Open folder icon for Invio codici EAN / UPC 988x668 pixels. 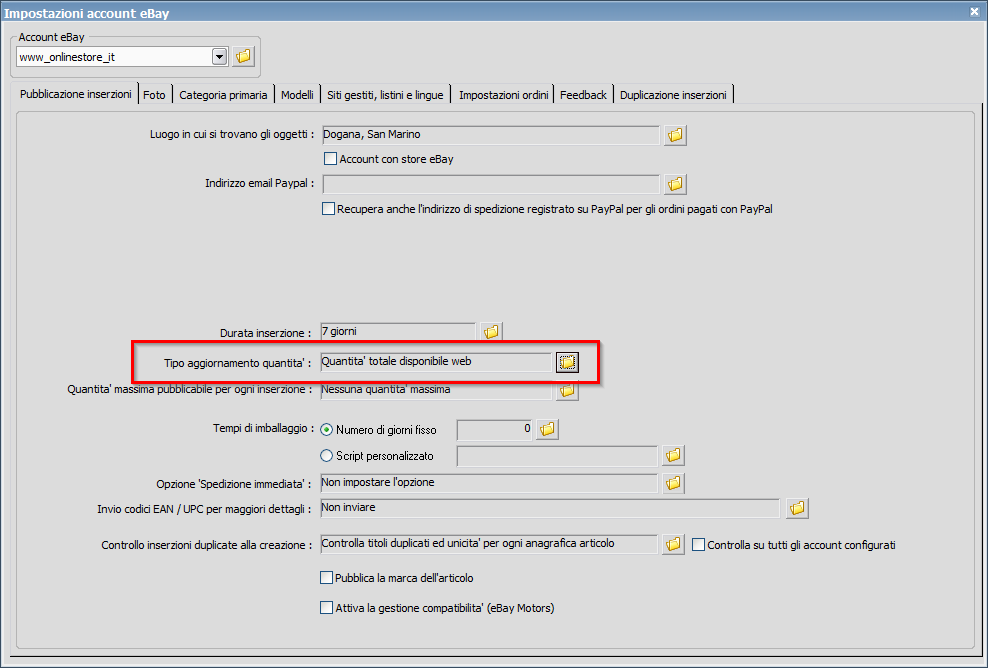point(797,508)
